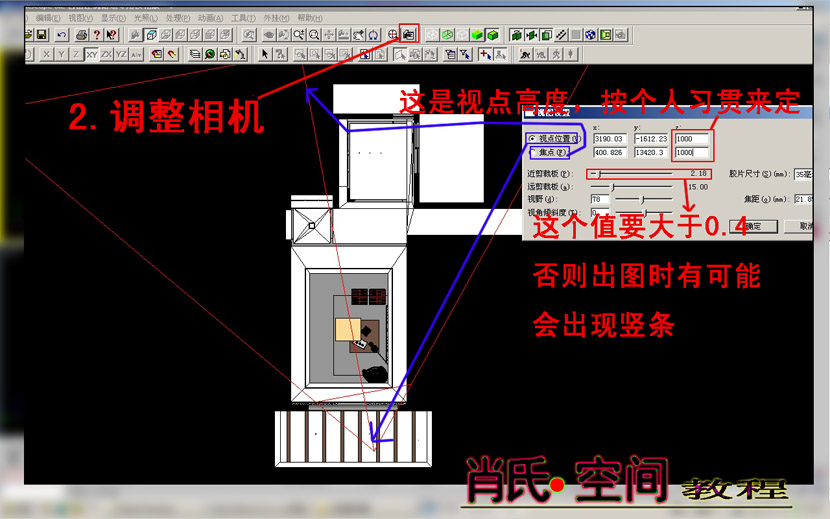Screen dimensions: 830x519
Task: Click the diagonal dashed lines icon
Action: click(x=561, y=35)
